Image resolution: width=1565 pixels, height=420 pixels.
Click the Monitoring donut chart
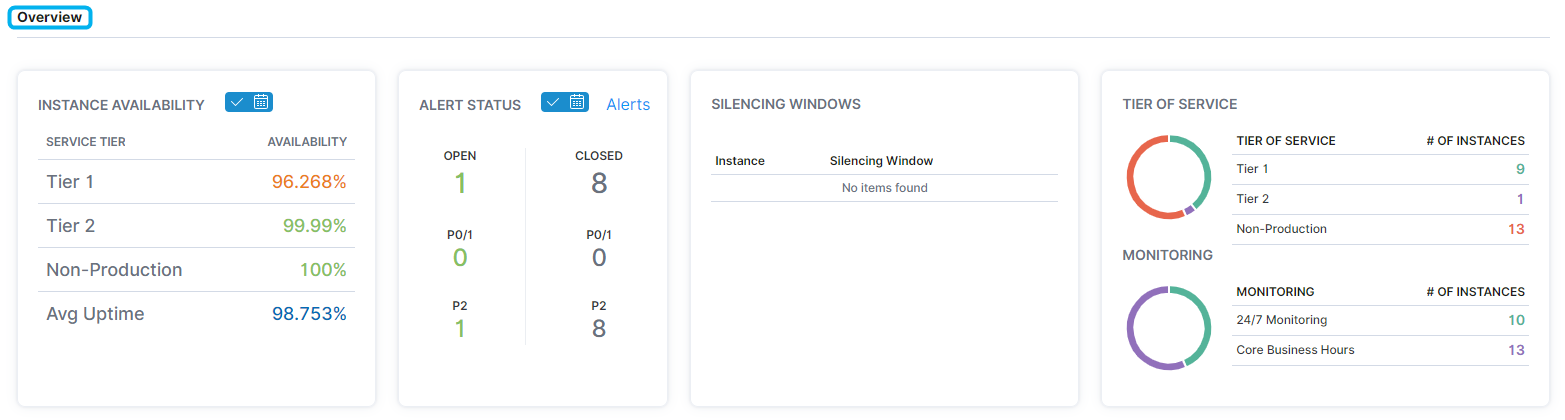click(1169, 328)
